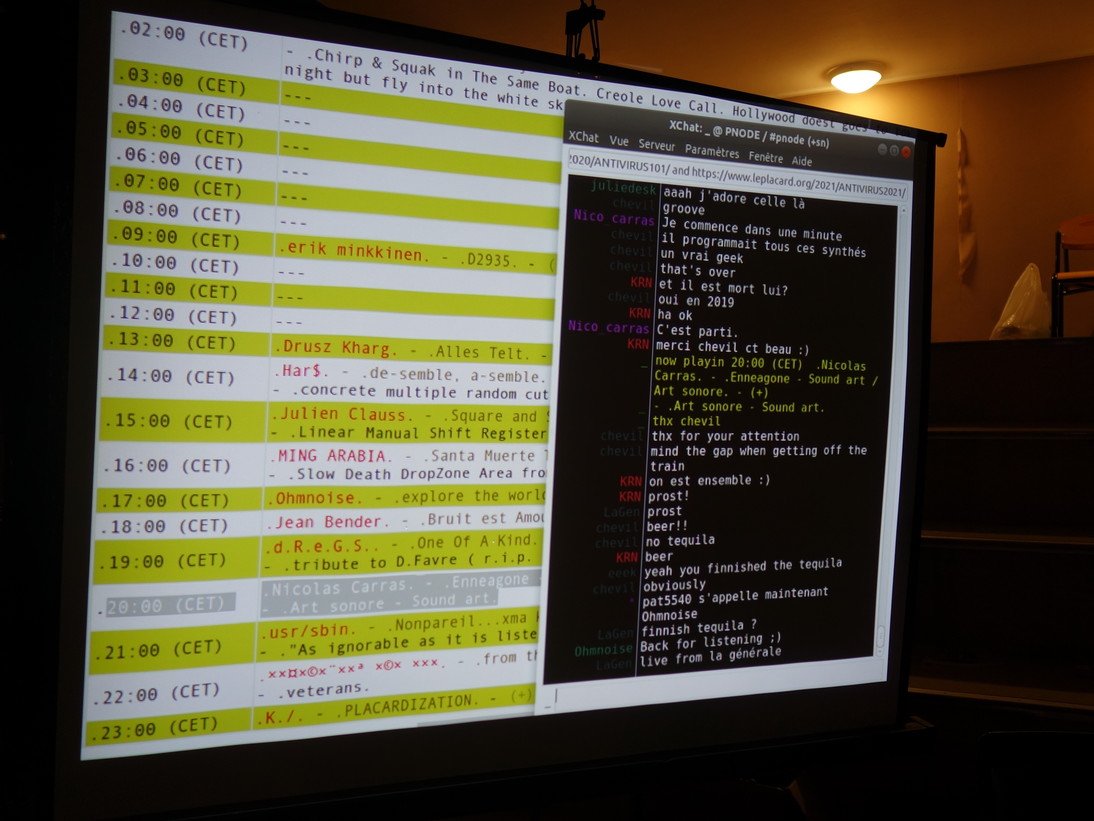
Task: Click the chat scrollbar's up arrow
Action: click(x=903, y=212)
